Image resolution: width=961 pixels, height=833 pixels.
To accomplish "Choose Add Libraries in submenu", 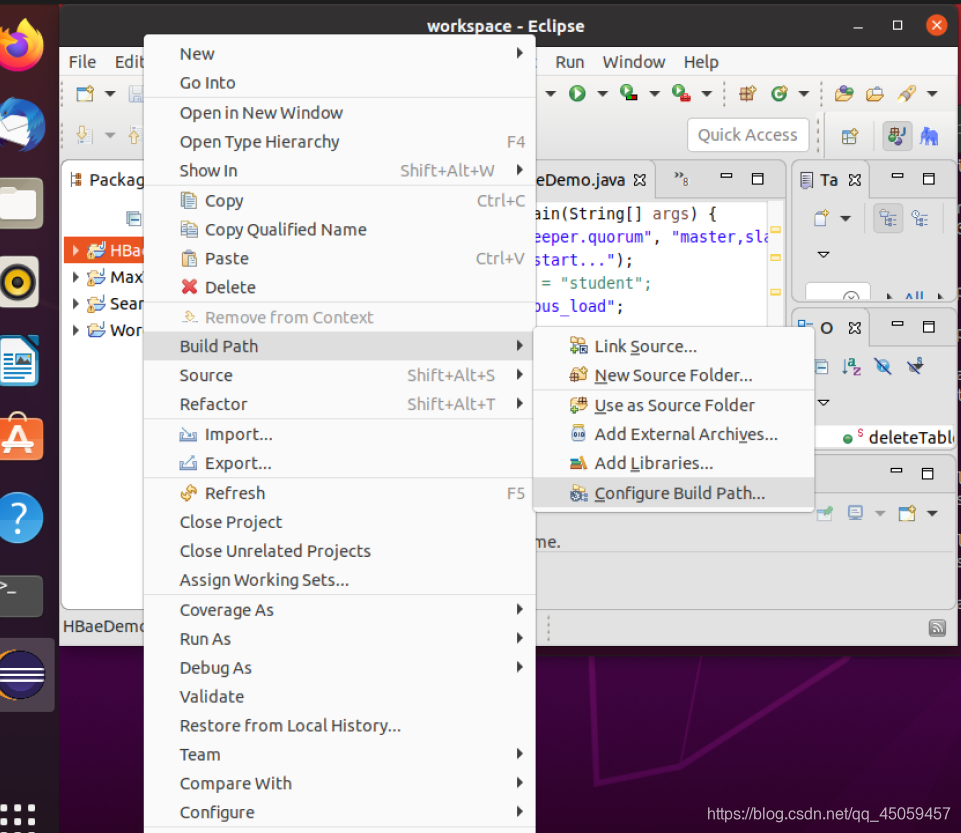I will (674, 463).
